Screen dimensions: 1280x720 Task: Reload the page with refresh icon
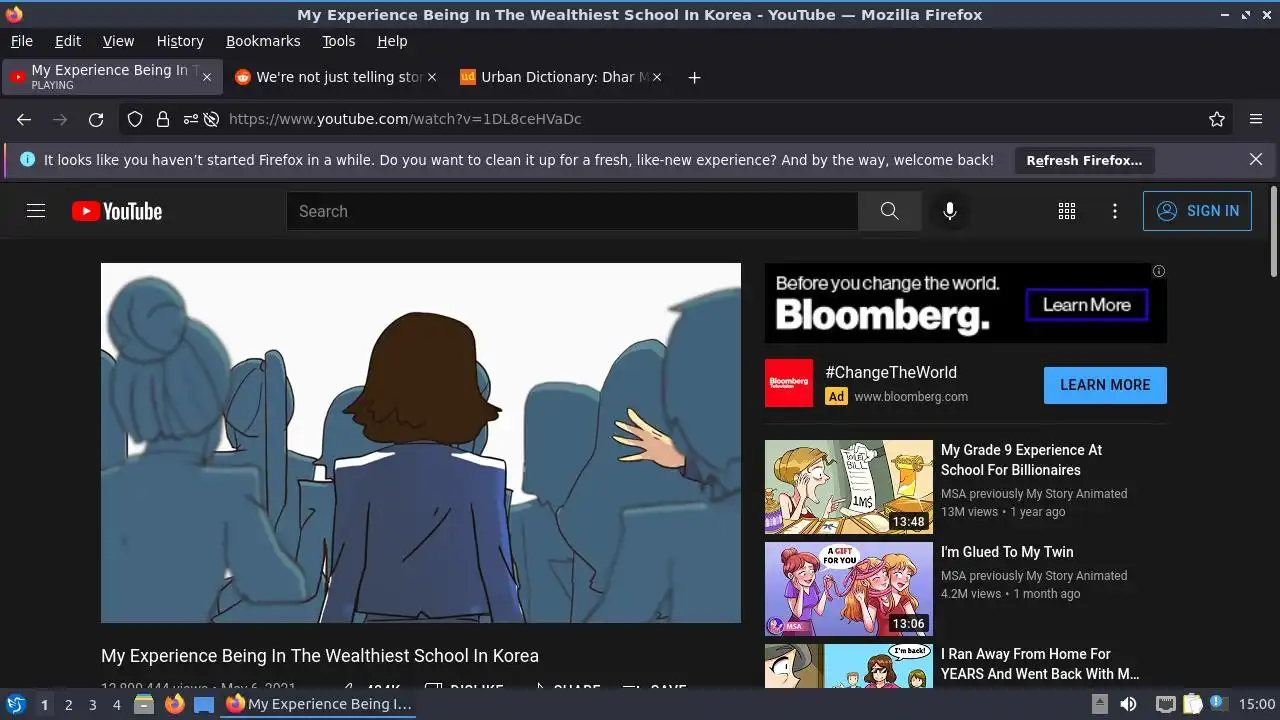tap(96, 119)
